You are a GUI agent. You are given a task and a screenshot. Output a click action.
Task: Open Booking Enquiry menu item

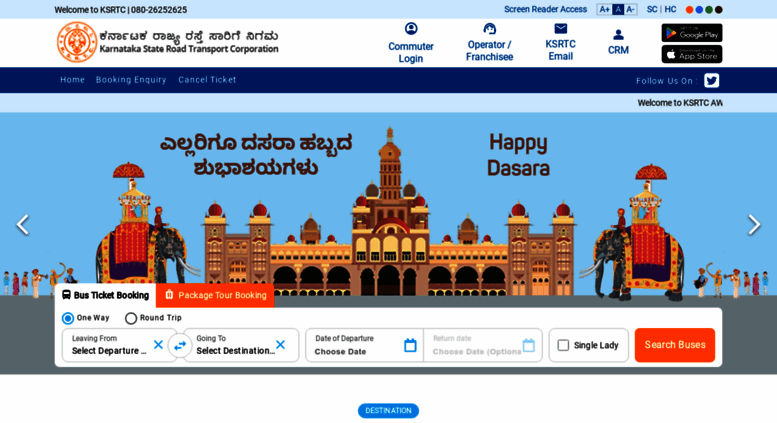[x=131, y=80]
